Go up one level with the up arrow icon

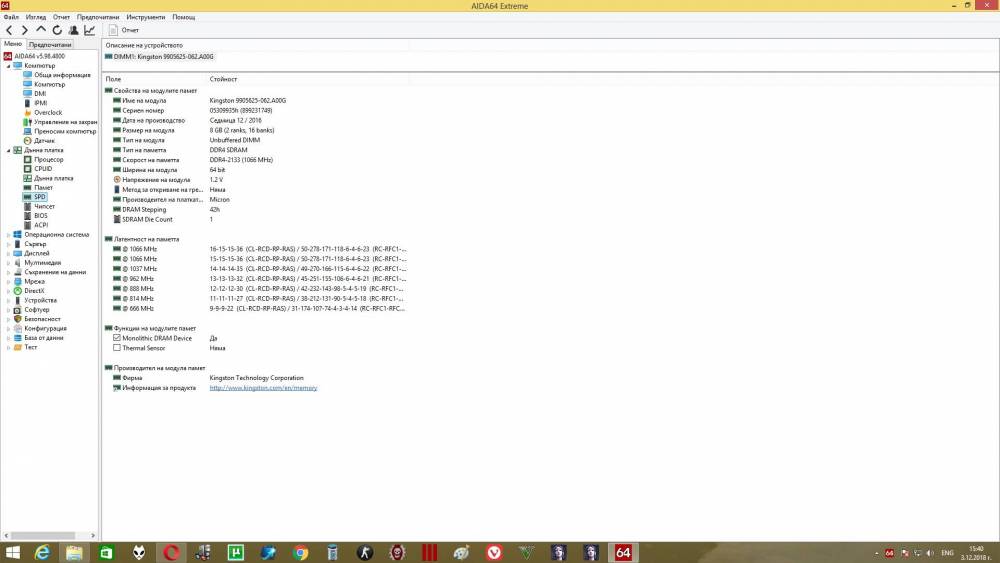(41, 29)
